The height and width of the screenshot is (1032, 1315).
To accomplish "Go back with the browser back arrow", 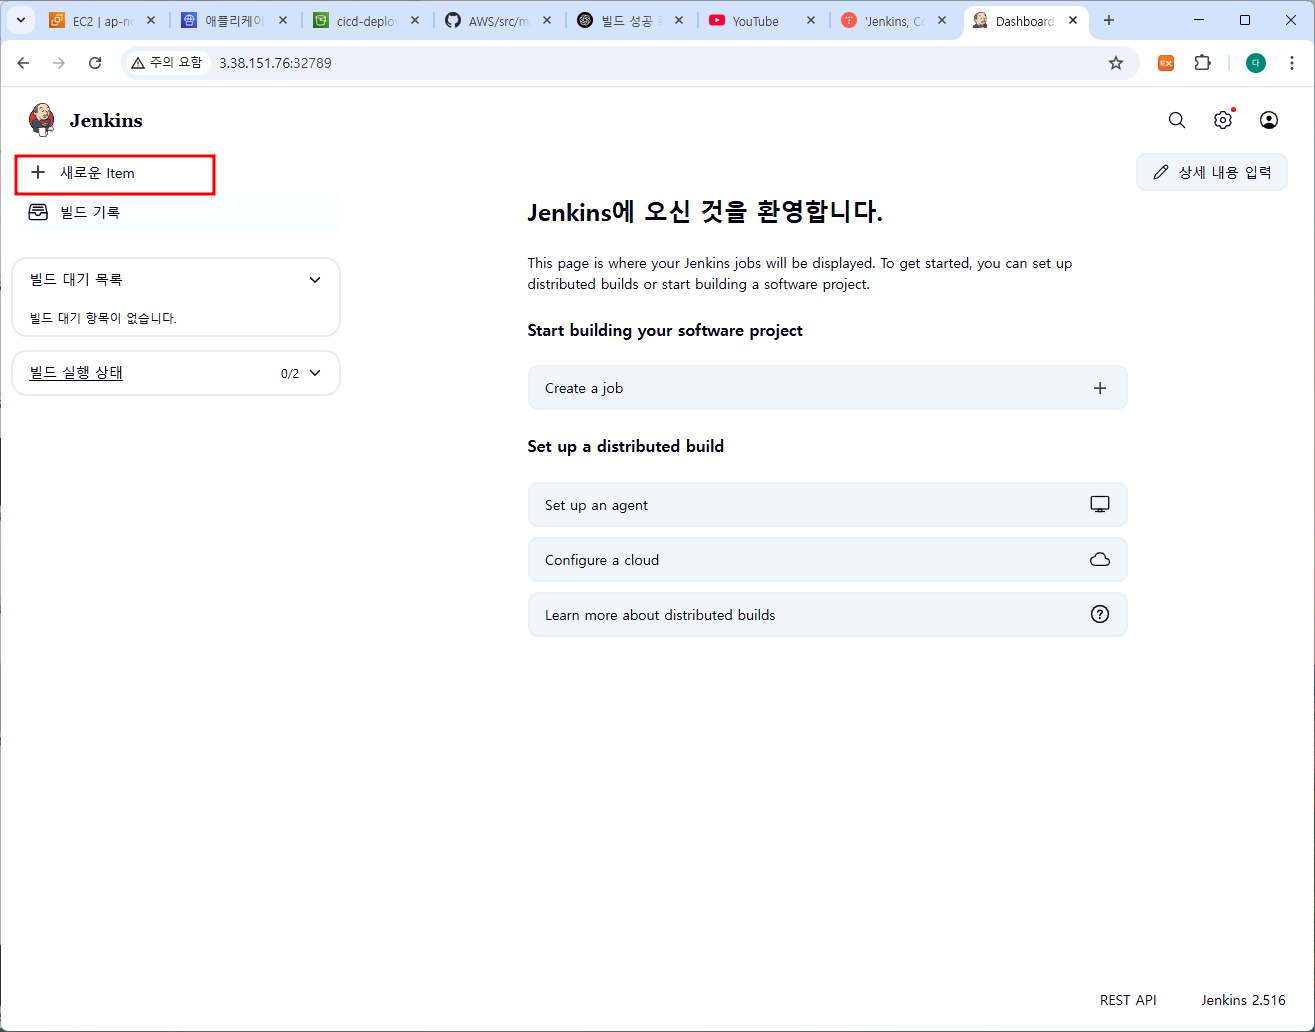I will pos(23,63).
